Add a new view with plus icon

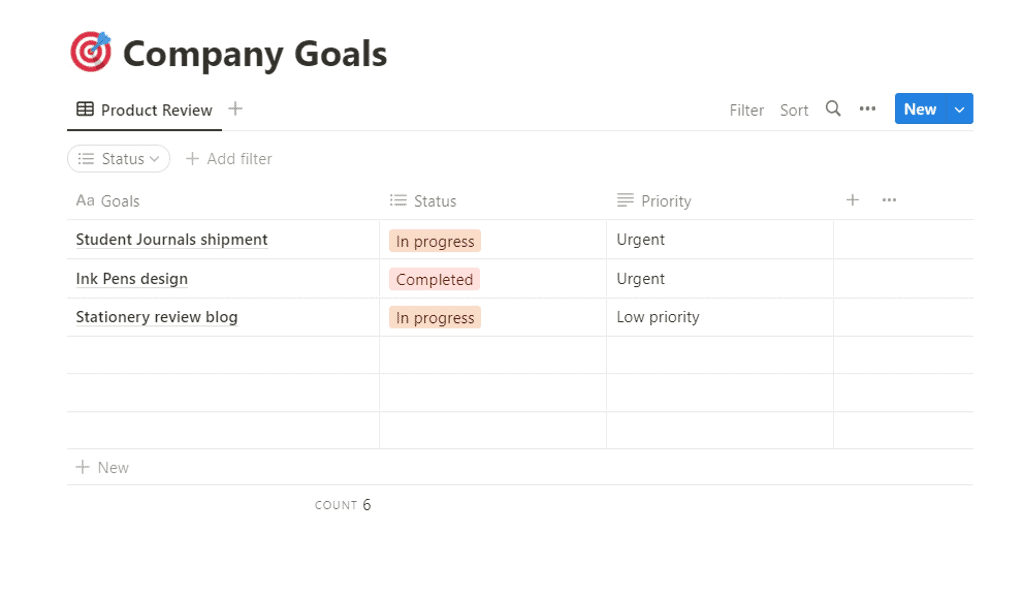pos(235,109)
